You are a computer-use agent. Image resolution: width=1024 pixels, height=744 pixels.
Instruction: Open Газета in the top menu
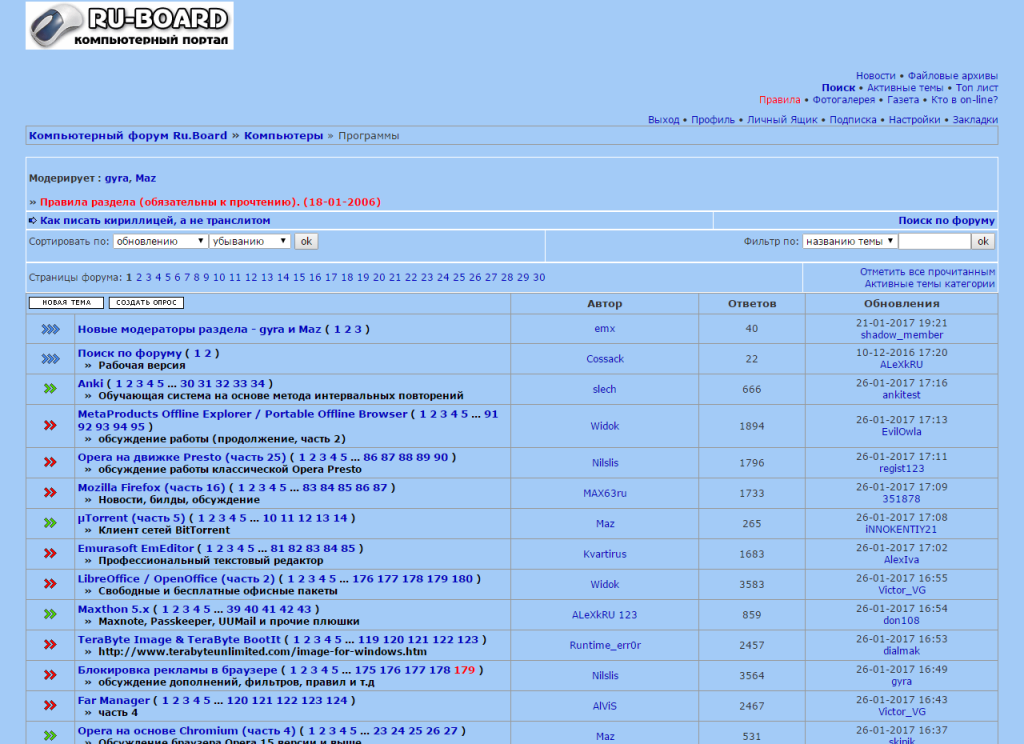(x=903, y=100)
